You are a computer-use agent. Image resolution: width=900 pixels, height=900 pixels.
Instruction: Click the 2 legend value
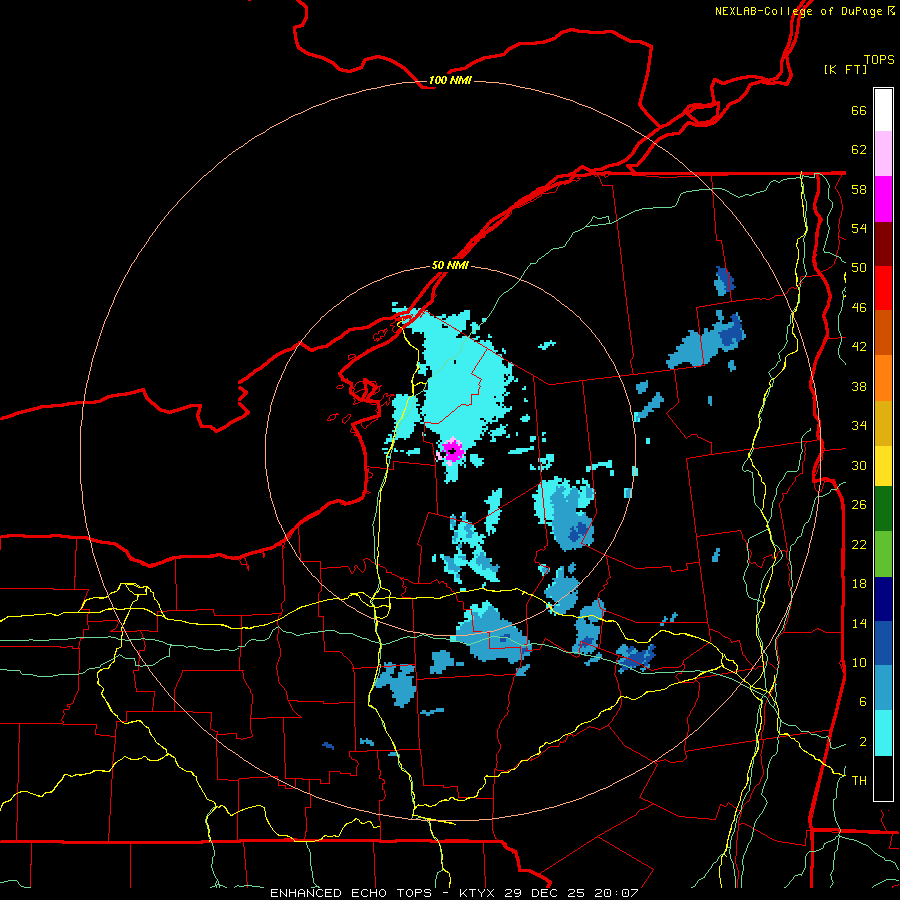(862, 742)
